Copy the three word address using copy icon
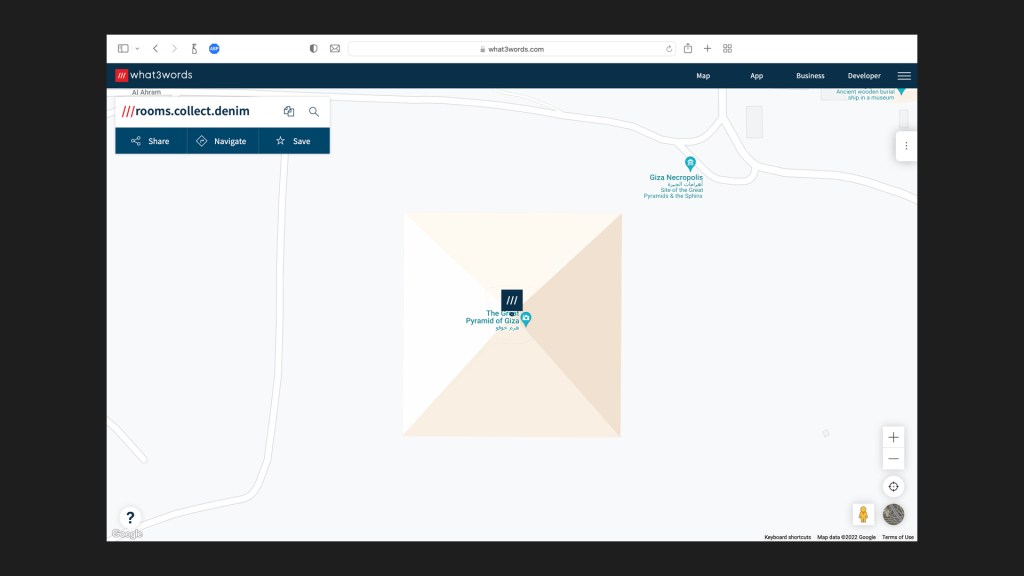 pyautogui.click(x=288, y=111)
